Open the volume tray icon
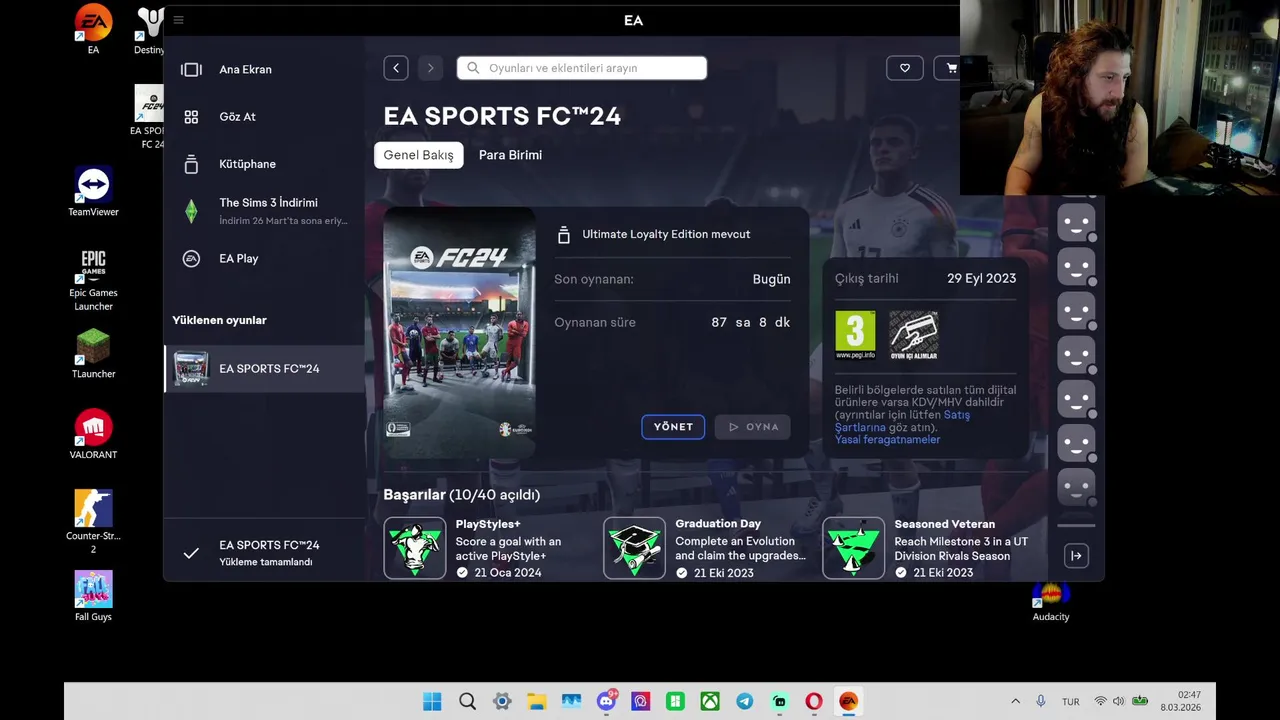Image resolution: width=1280 pixels, height=720 pixels. 1119,702
